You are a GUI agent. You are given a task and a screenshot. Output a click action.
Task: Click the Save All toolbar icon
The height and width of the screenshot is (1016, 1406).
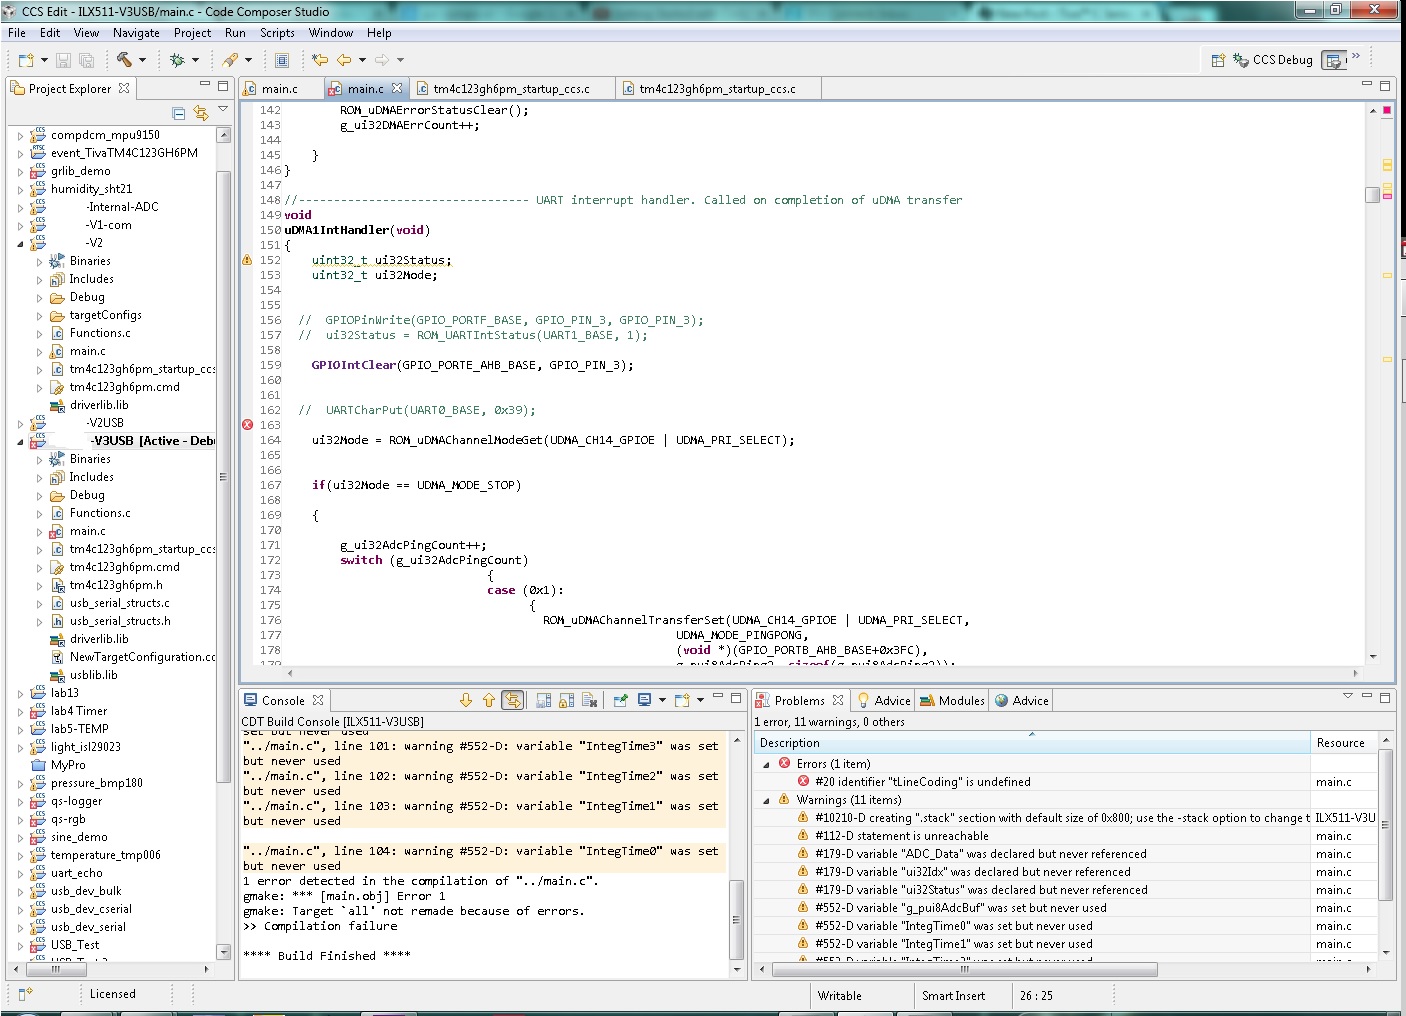[86, 60]
